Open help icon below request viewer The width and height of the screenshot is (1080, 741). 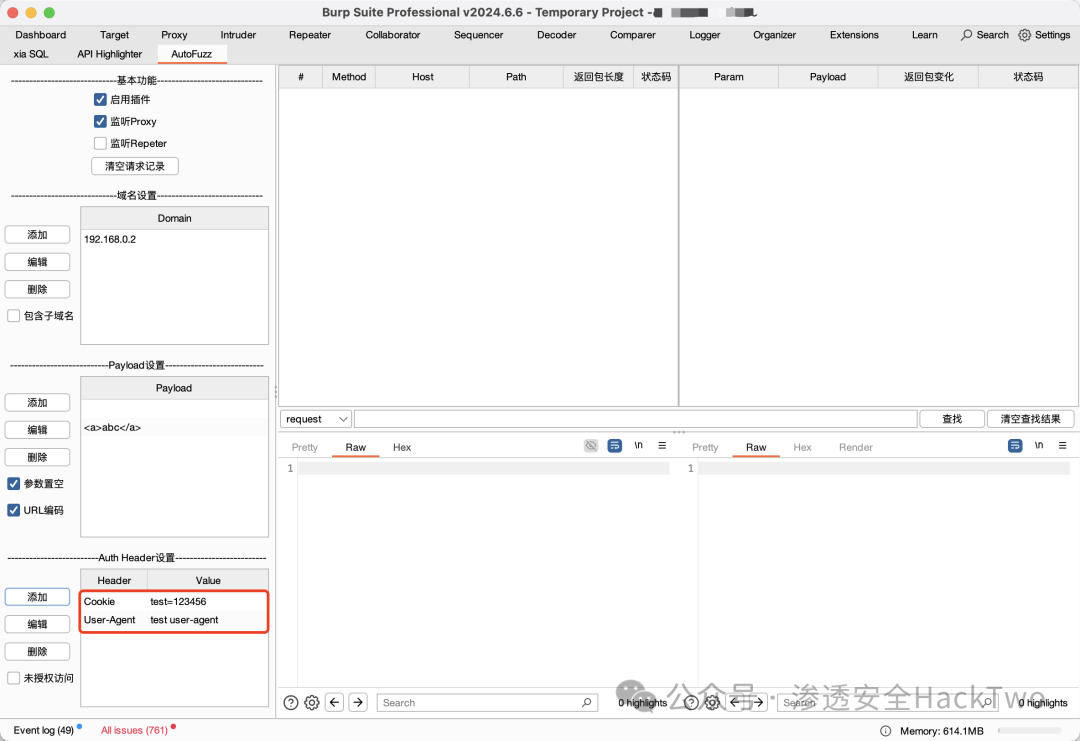[x=291, y=702]
